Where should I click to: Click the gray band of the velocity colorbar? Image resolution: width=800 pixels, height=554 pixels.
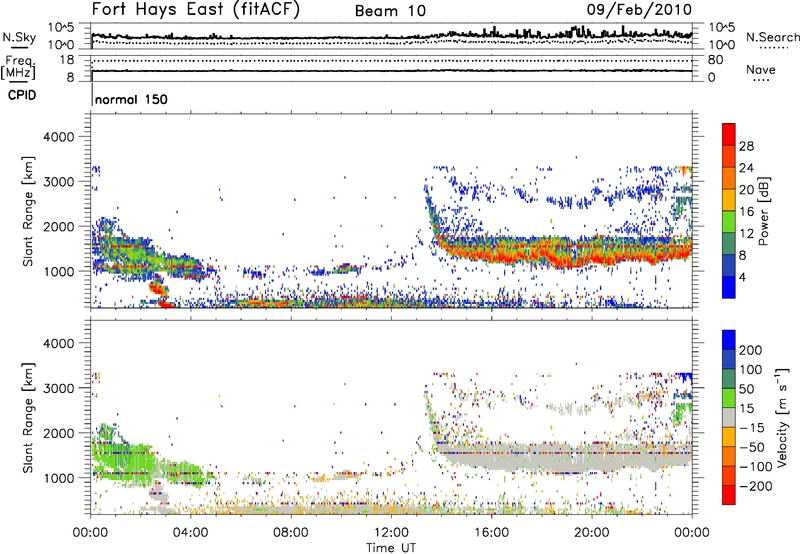(x=729, y=418)
